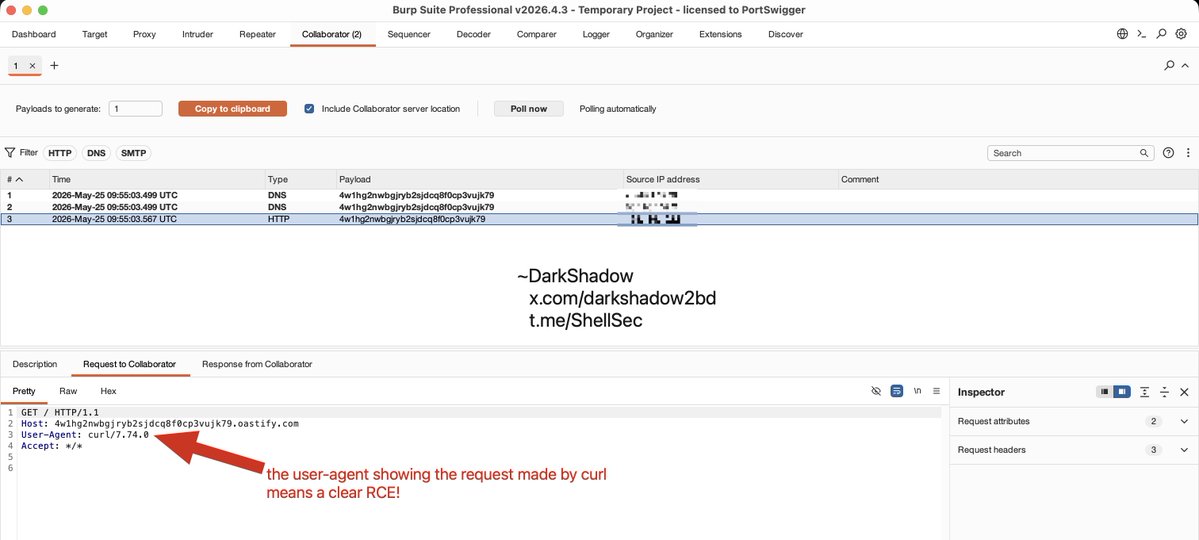
Task: Select interaction row 3 with HTTP type
Action: tap(599, 219)
